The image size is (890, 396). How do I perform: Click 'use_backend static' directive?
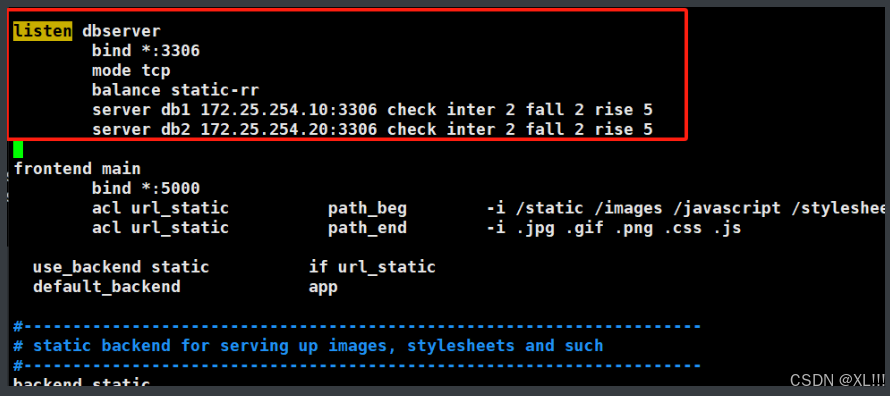tap(121, 267)
